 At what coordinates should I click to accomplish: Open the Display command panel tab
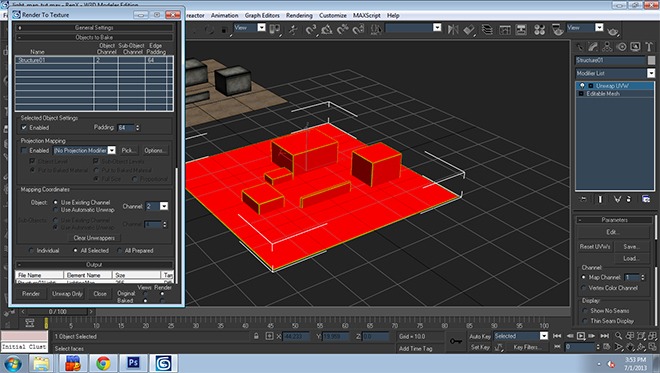click(635, 47)
